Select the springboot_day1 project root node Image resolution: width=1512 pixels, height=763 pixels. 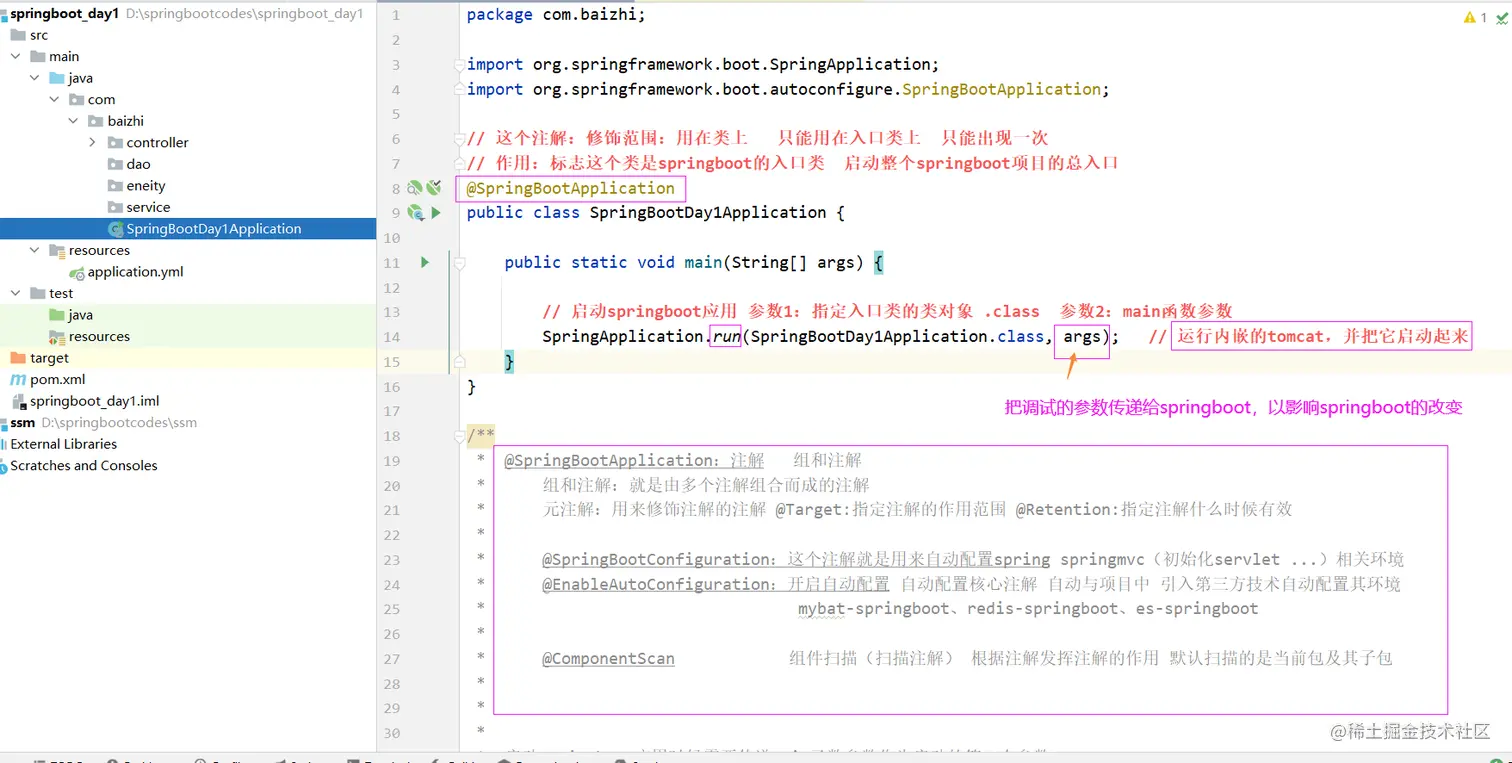coord(65,14)
